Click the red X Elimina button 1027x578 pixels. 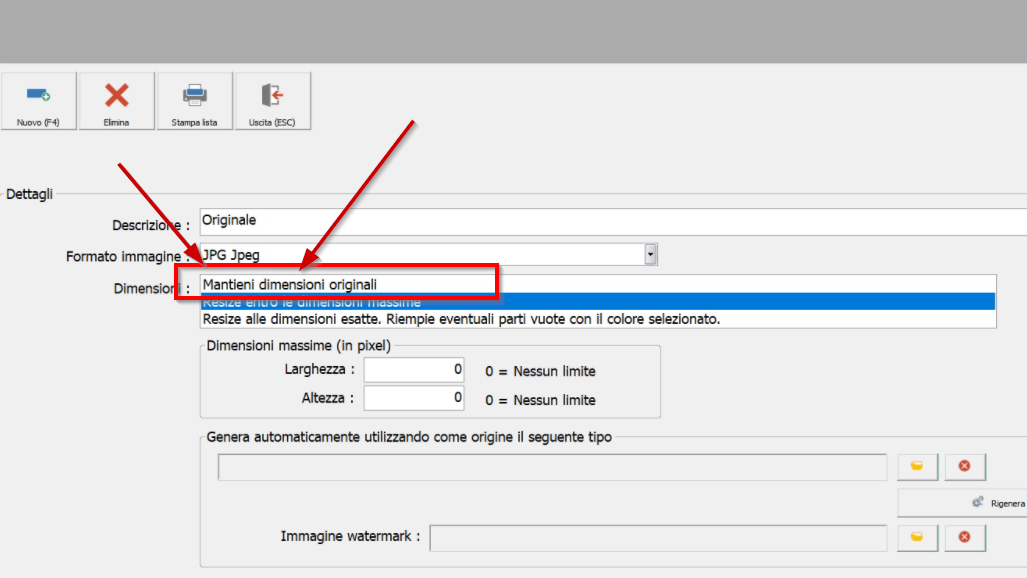pyautogui.click(x=117, y=101)
